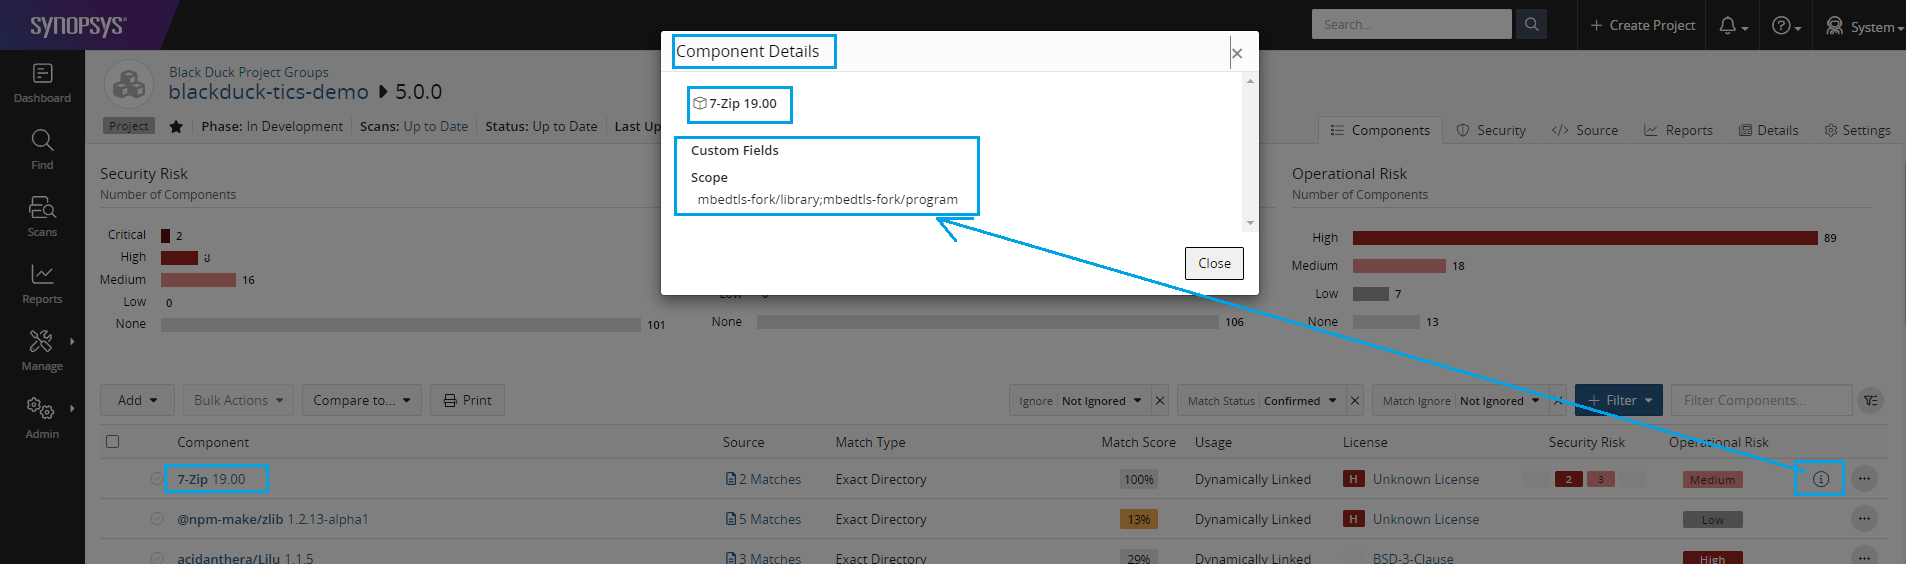Viewport: 1906px width, 564px height.
Task: Click the H license risk badge for 7-Zip
Action: (x=1353, y=479)
